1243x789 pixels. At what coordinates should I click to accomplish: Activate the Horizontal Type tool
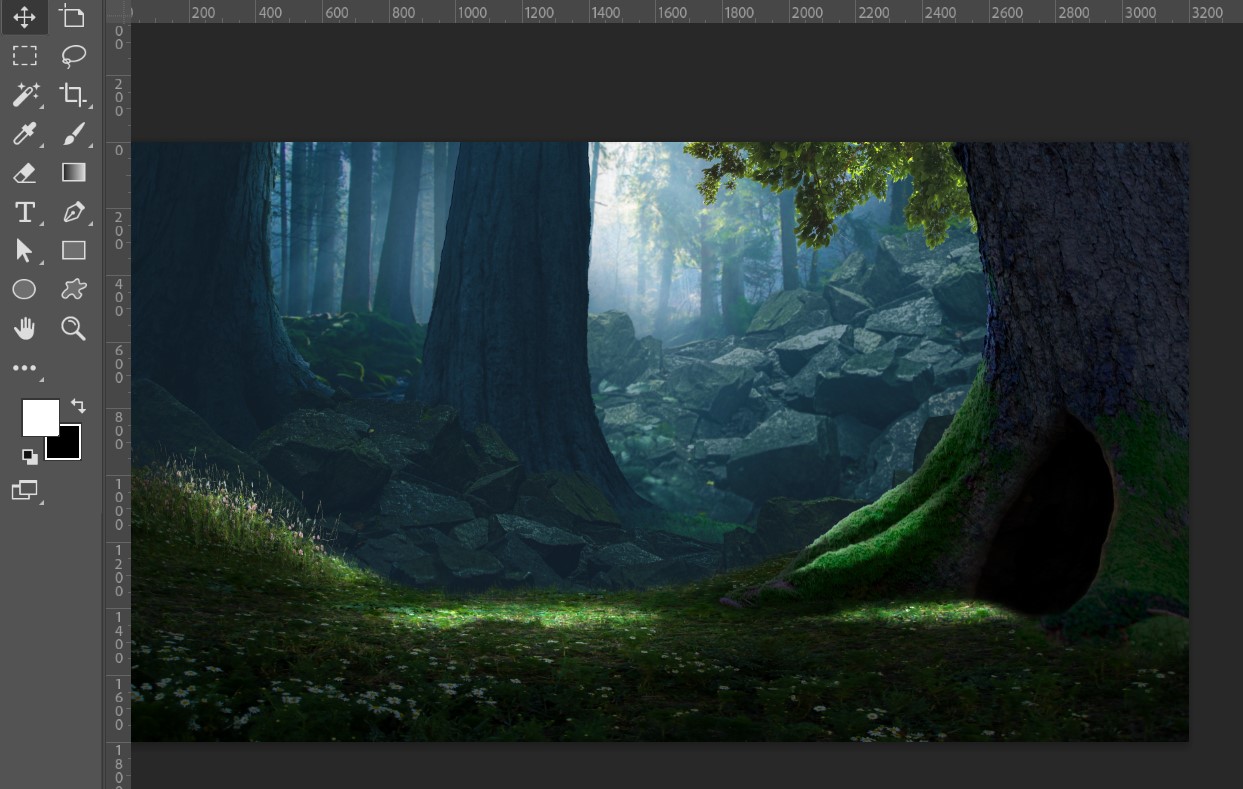pyautogui.click(x=24, y=212)
